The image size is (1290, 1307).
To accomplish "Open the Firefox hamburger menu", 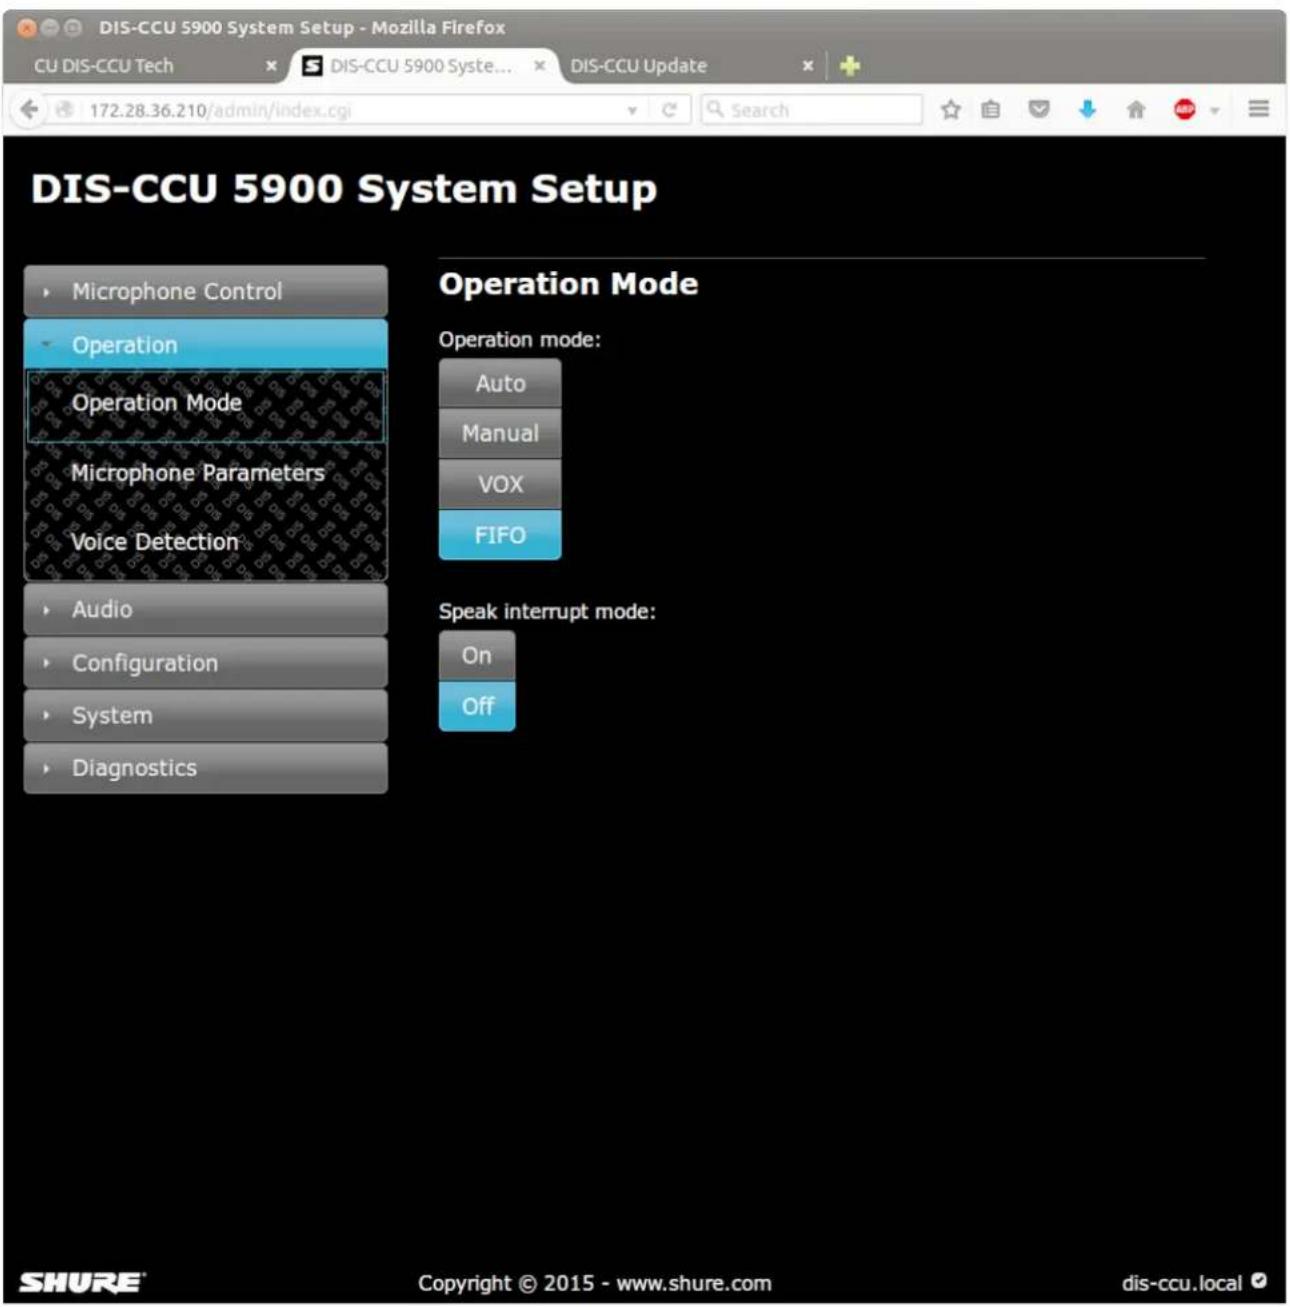I will 1259,109.
